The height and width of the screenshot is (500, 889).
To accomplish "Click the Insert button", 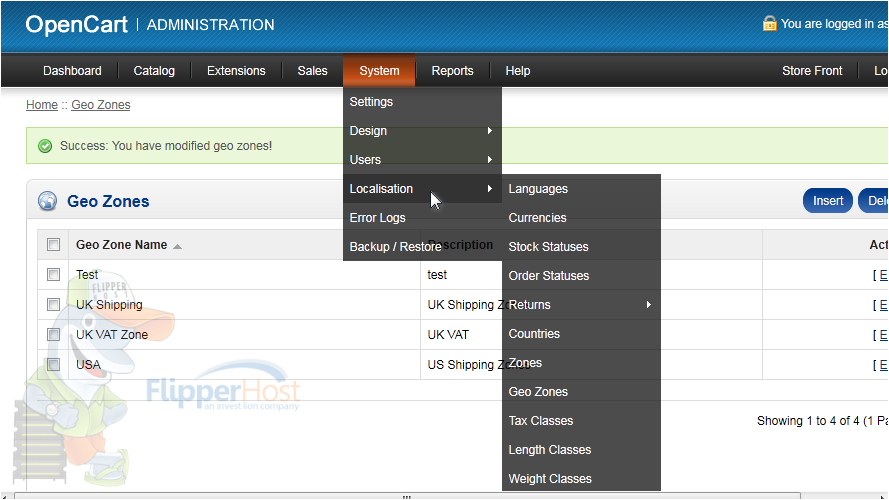I will (828, 201).
